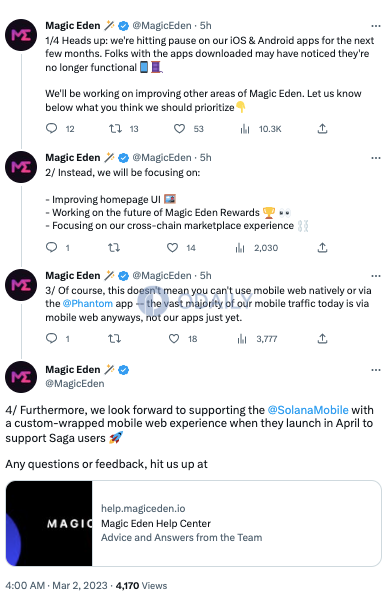Like the second tweet with 14 likes

pos(172,247)
